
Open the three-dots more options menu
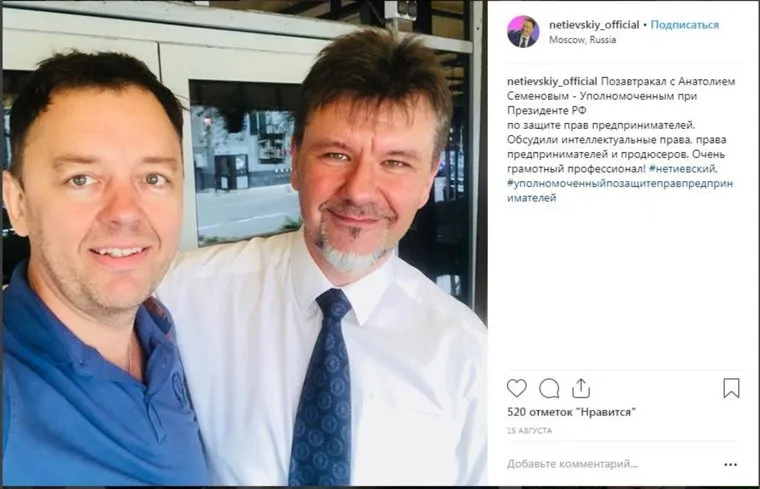click(x=730, y=464)
